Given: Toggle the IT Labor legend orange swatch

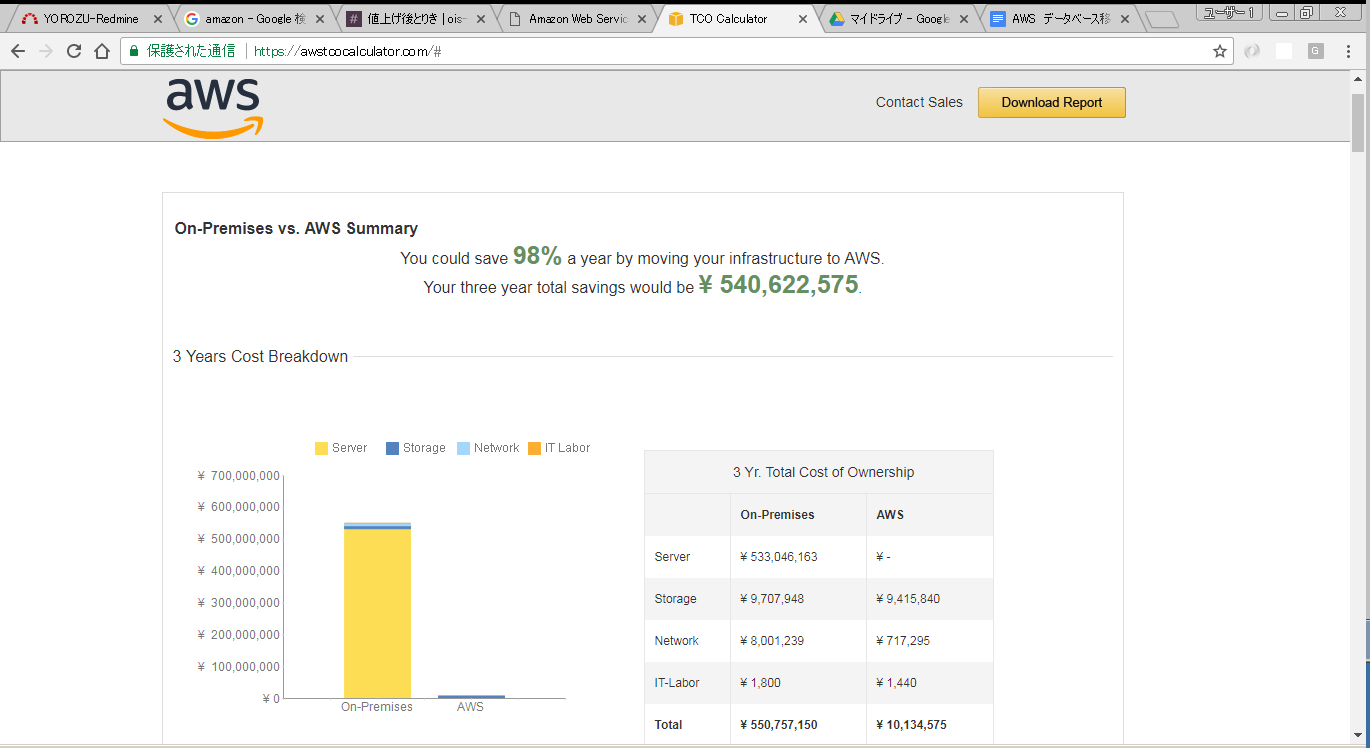Looking at the screenshot, I should [x=534, y=448].
